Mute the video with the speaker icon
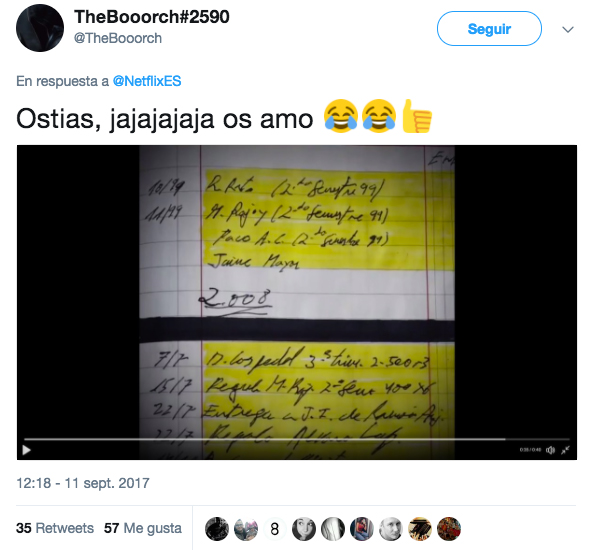 (551, 450)
